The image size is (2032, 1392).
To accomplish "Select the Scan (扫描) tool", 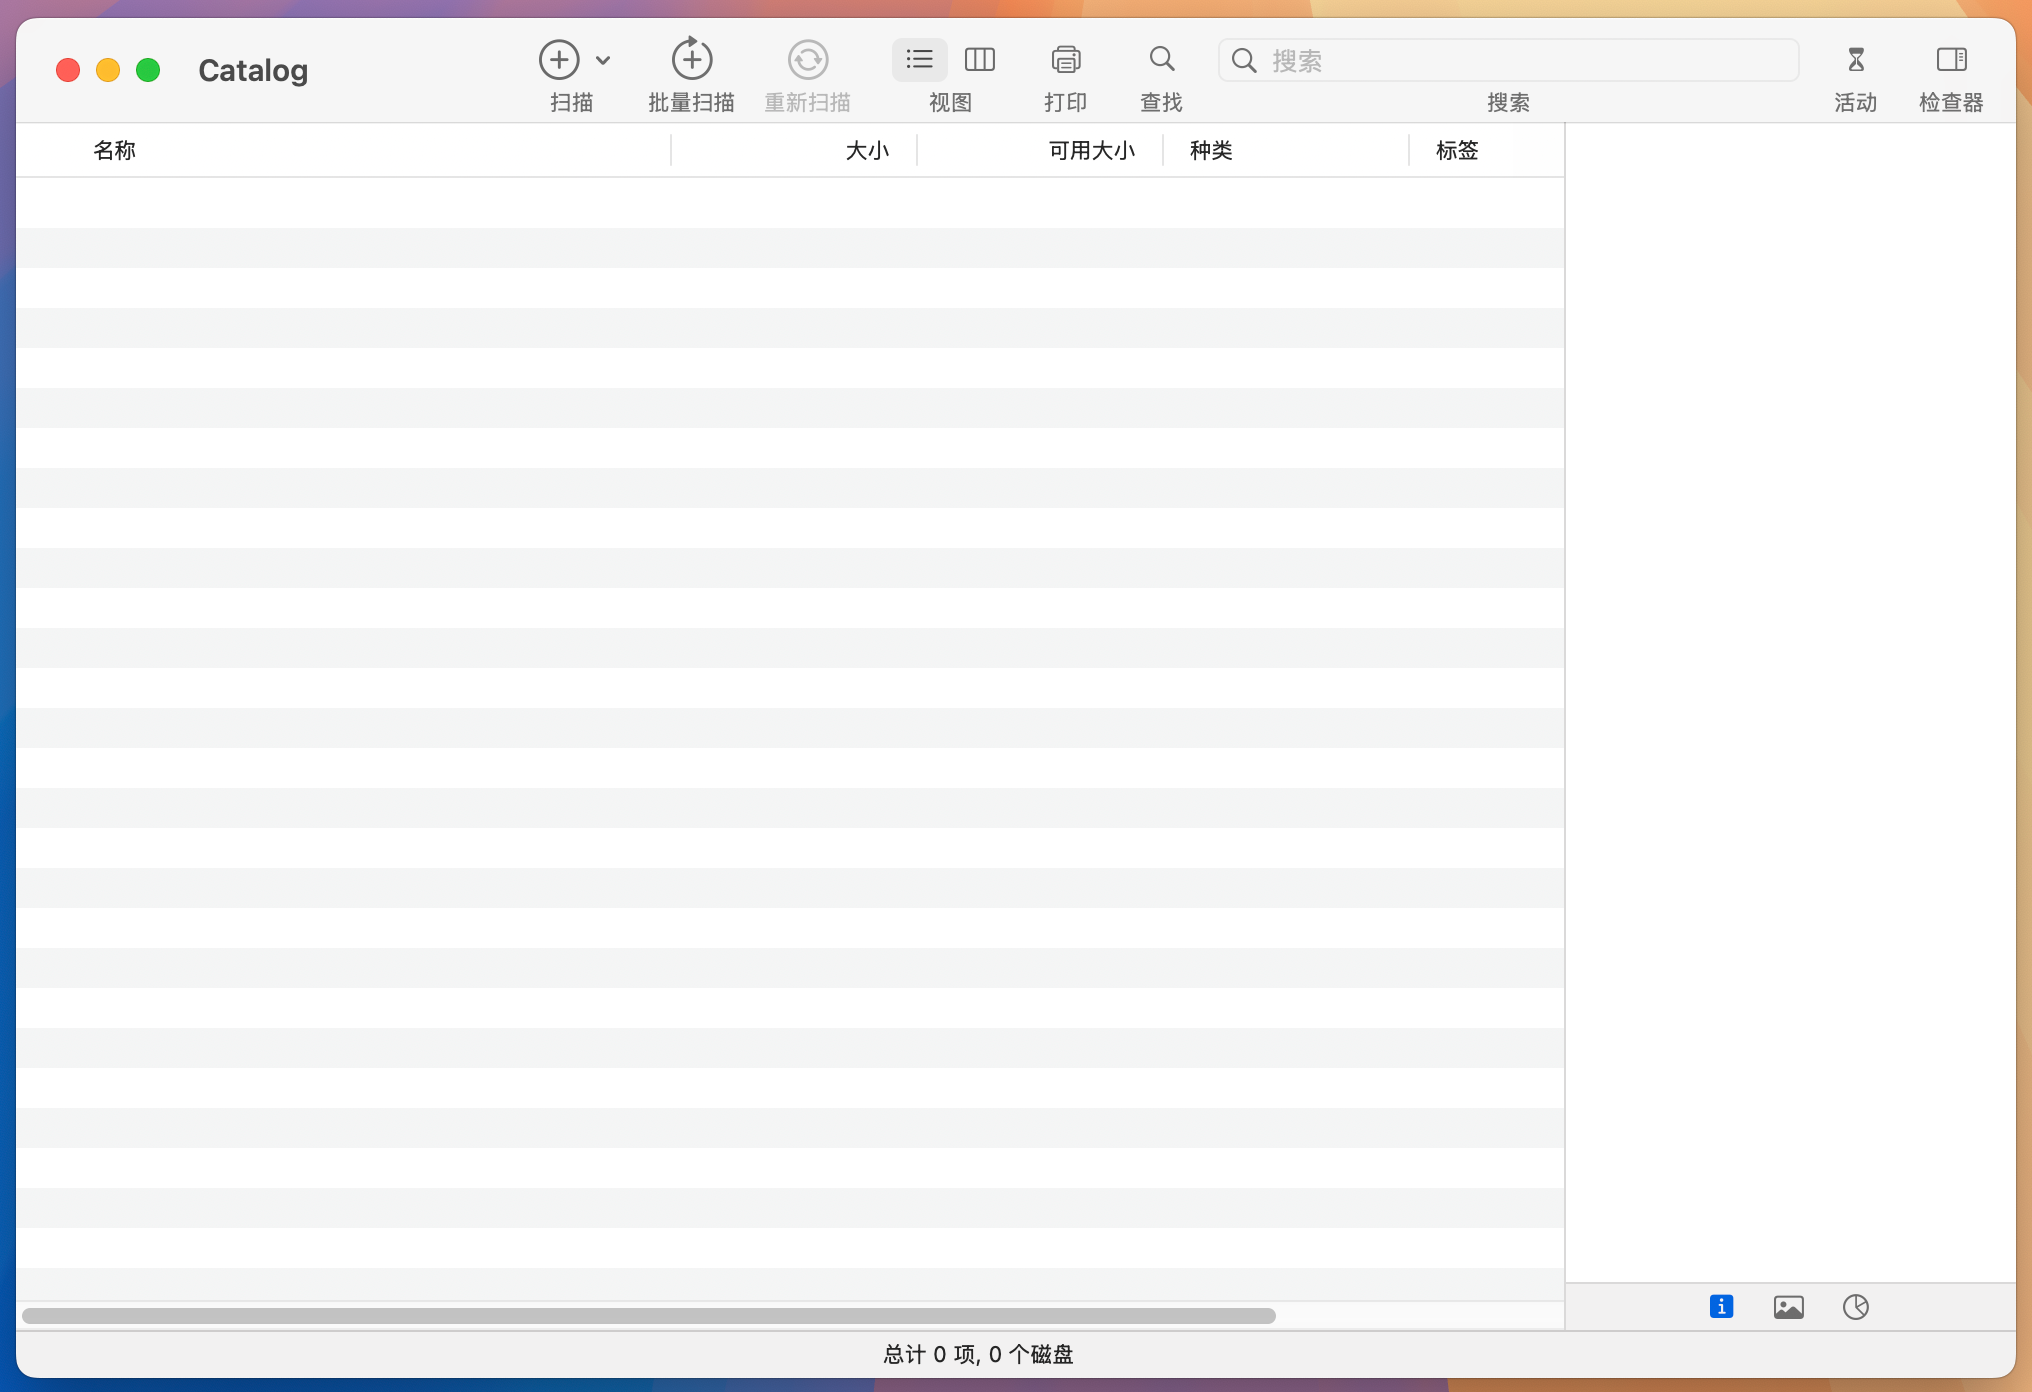I will (558, 60).
